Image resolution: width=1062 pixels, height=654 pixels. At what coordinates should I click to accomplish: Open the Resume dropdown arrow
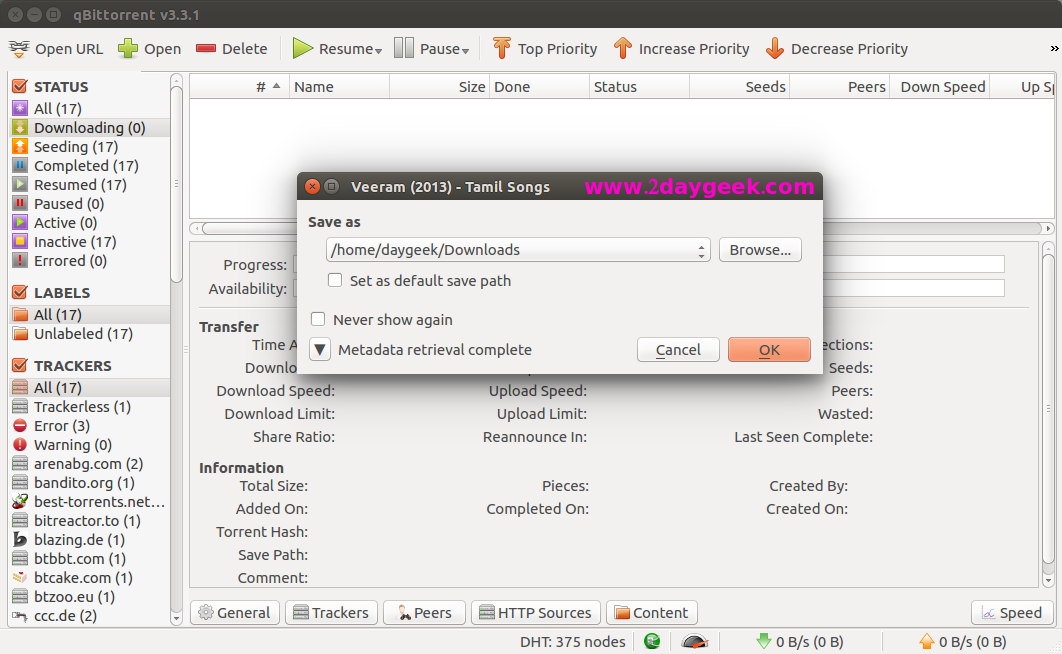[x=378, y=51]
